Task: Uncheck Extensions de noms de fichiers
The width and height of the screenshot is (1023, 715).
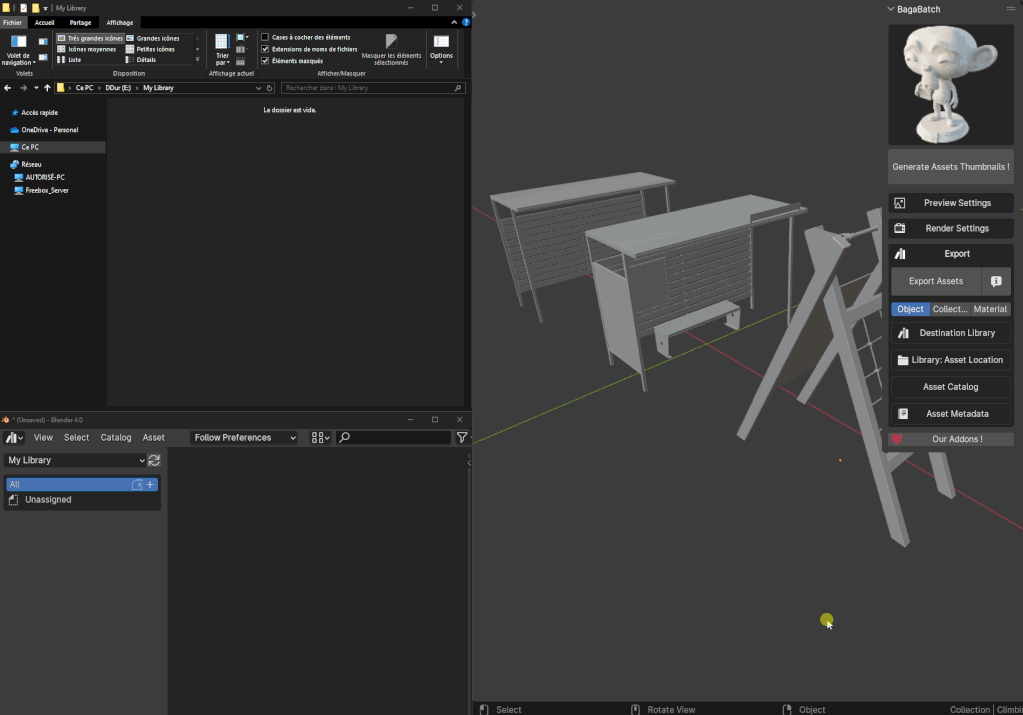Action: 265,49
